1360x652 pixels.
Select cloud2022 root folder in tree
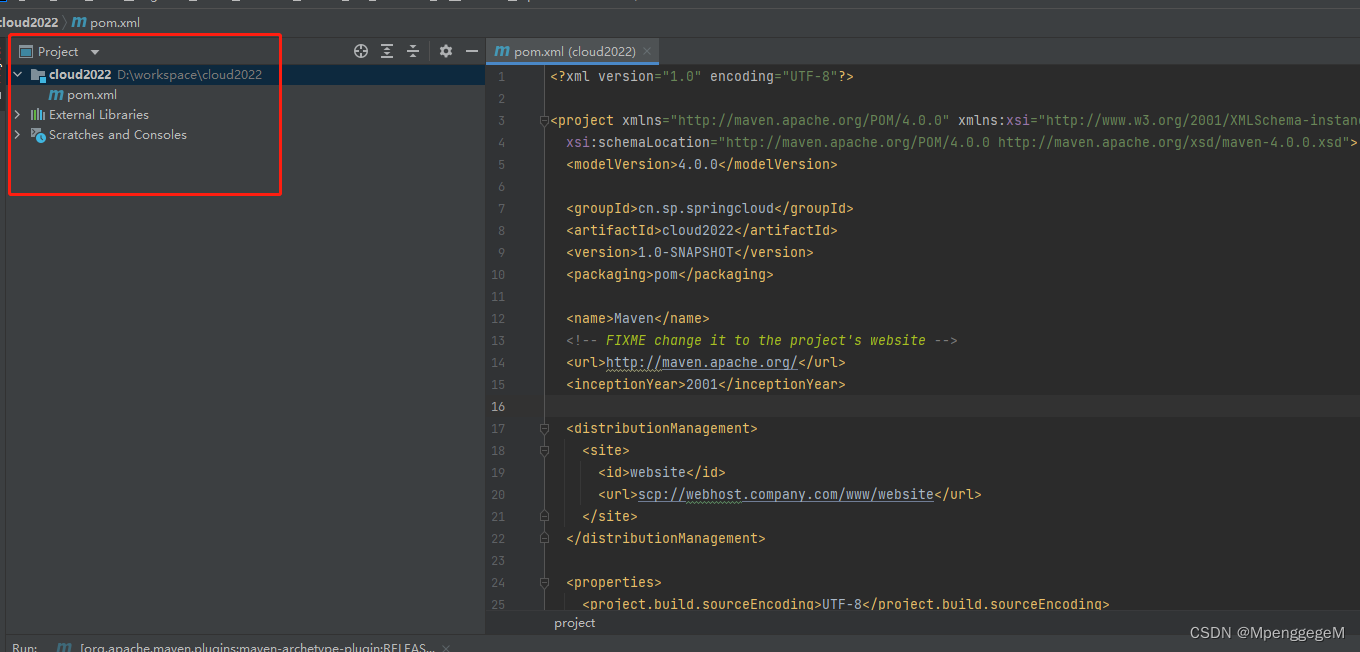pyautogui.click(x=80, y=74)
